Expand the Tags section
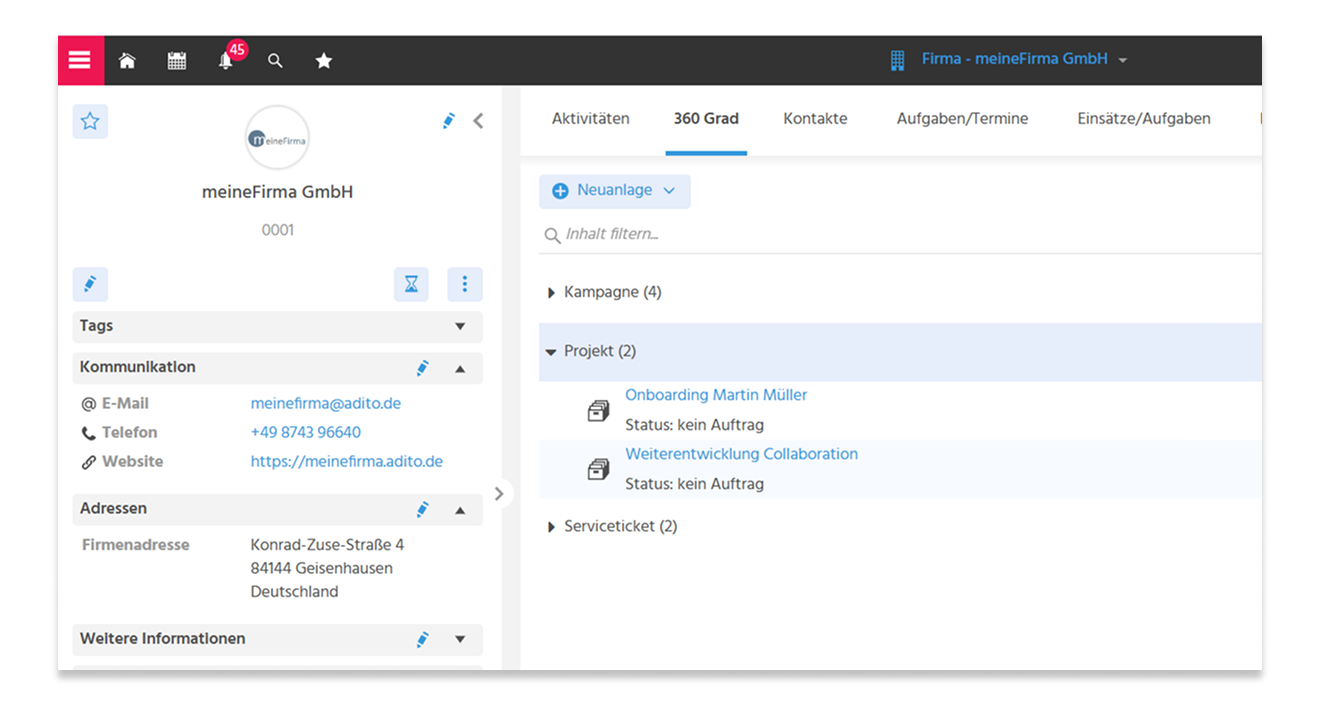 click(460, 326)
